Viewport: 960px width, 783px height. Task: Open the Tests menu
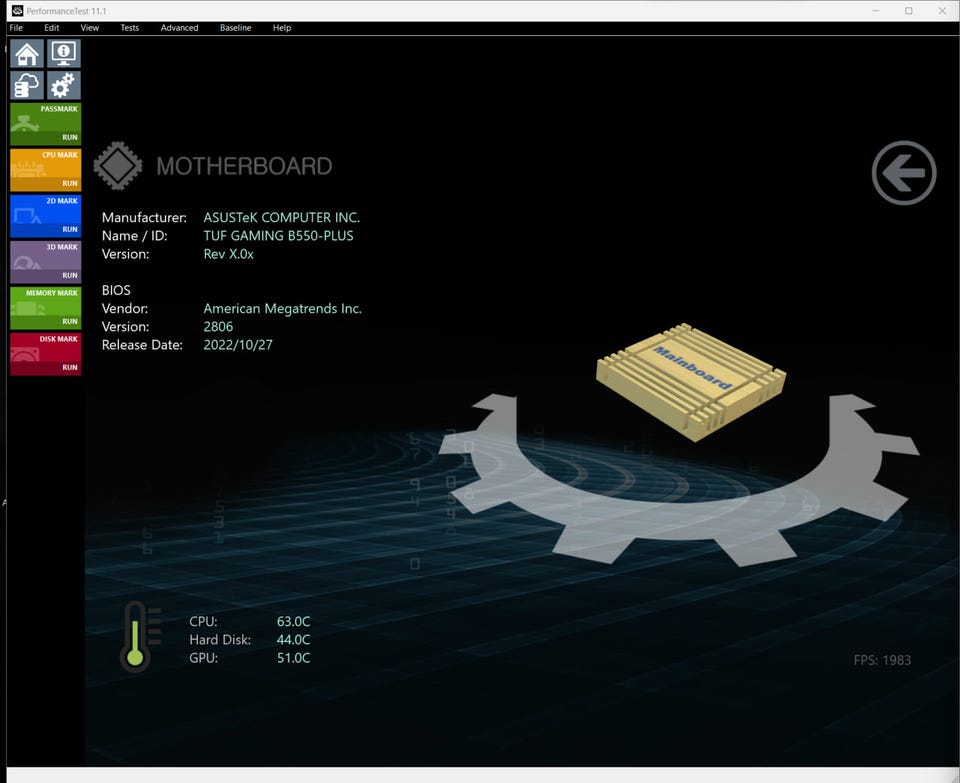130,28
